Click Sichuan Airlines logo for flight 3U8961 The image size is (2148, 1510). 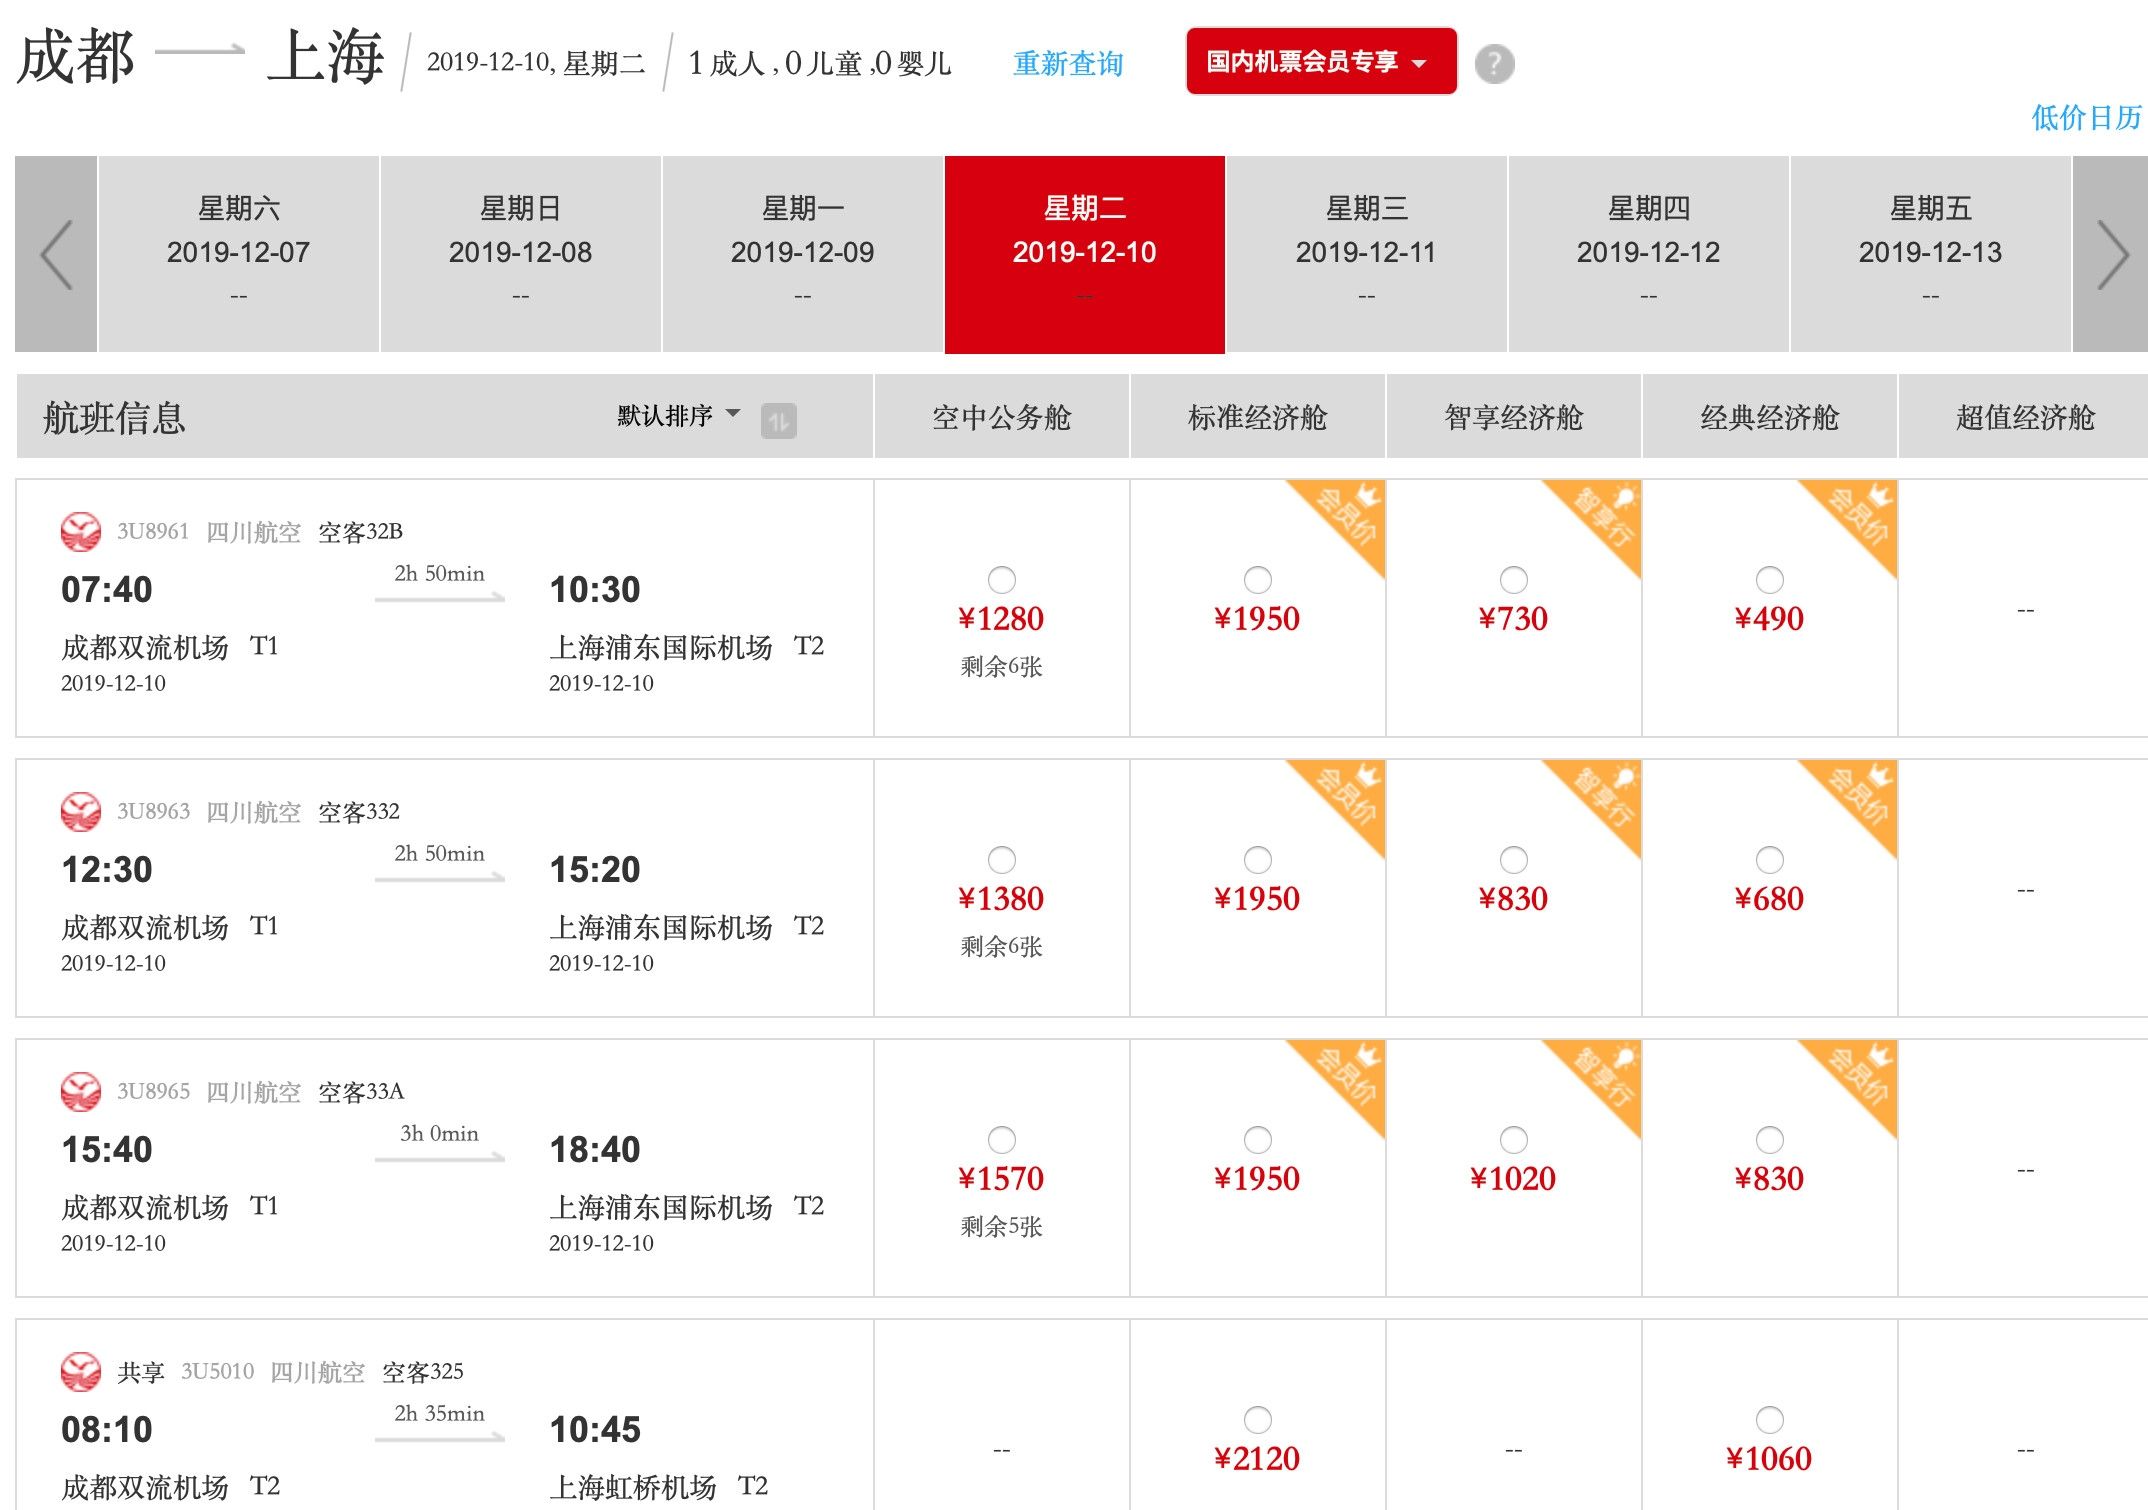pyautogui.click(x=80, y=531)
